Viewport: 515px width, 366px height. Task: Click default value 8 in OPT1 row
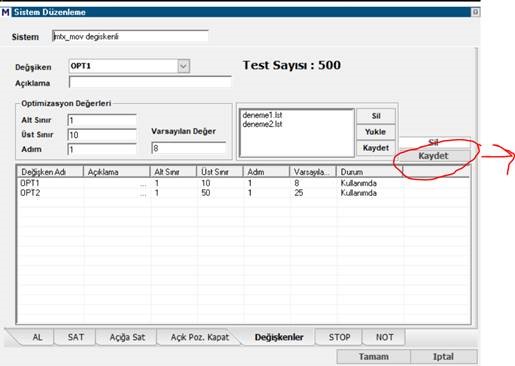297,183
